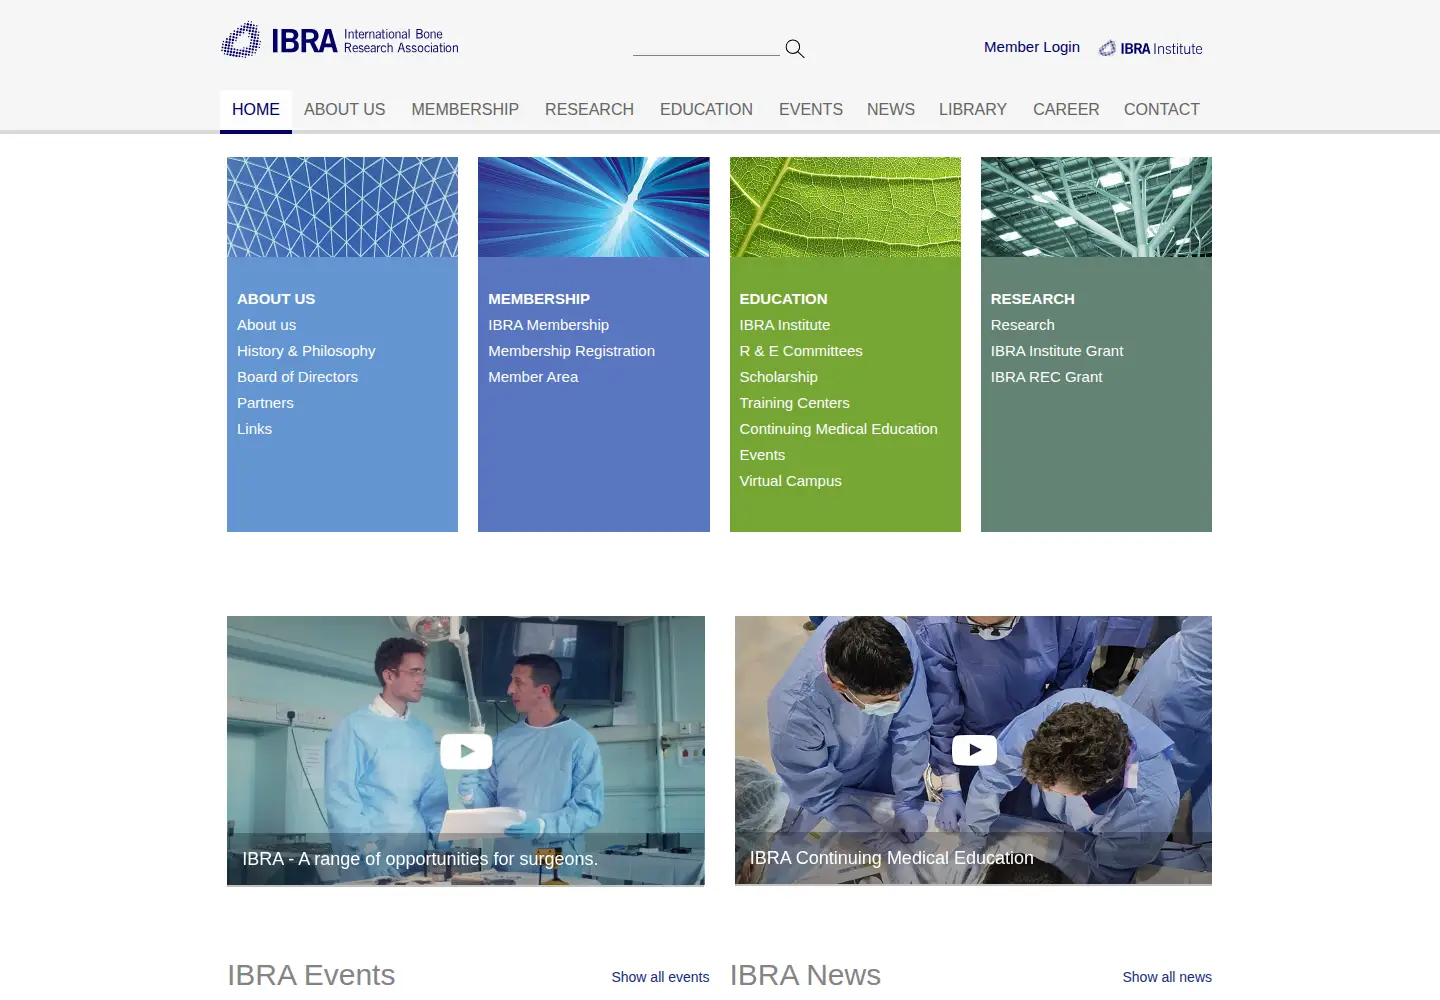Open the Scholarship link
This screenshot has height=1000, width=1440.
(778, 377)
